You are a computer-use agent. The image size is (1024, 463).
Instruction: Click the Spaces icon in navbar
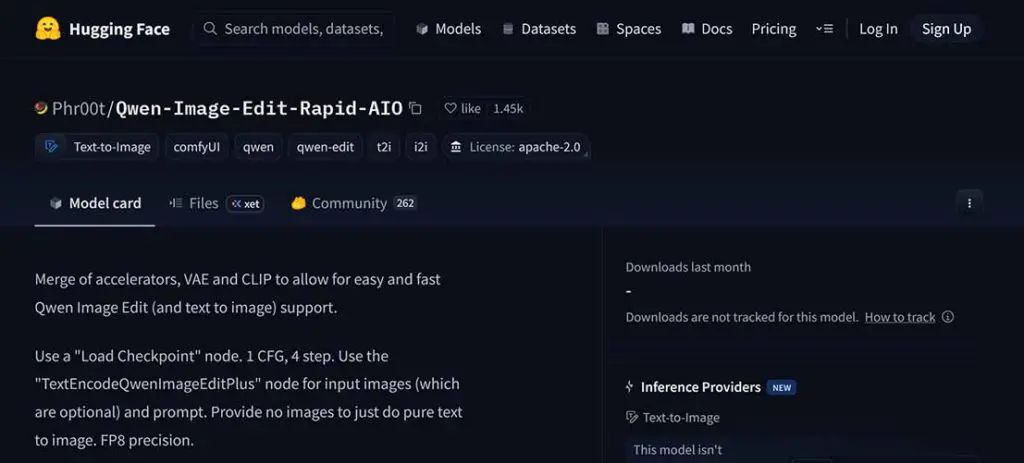click(x=603, y=29)
